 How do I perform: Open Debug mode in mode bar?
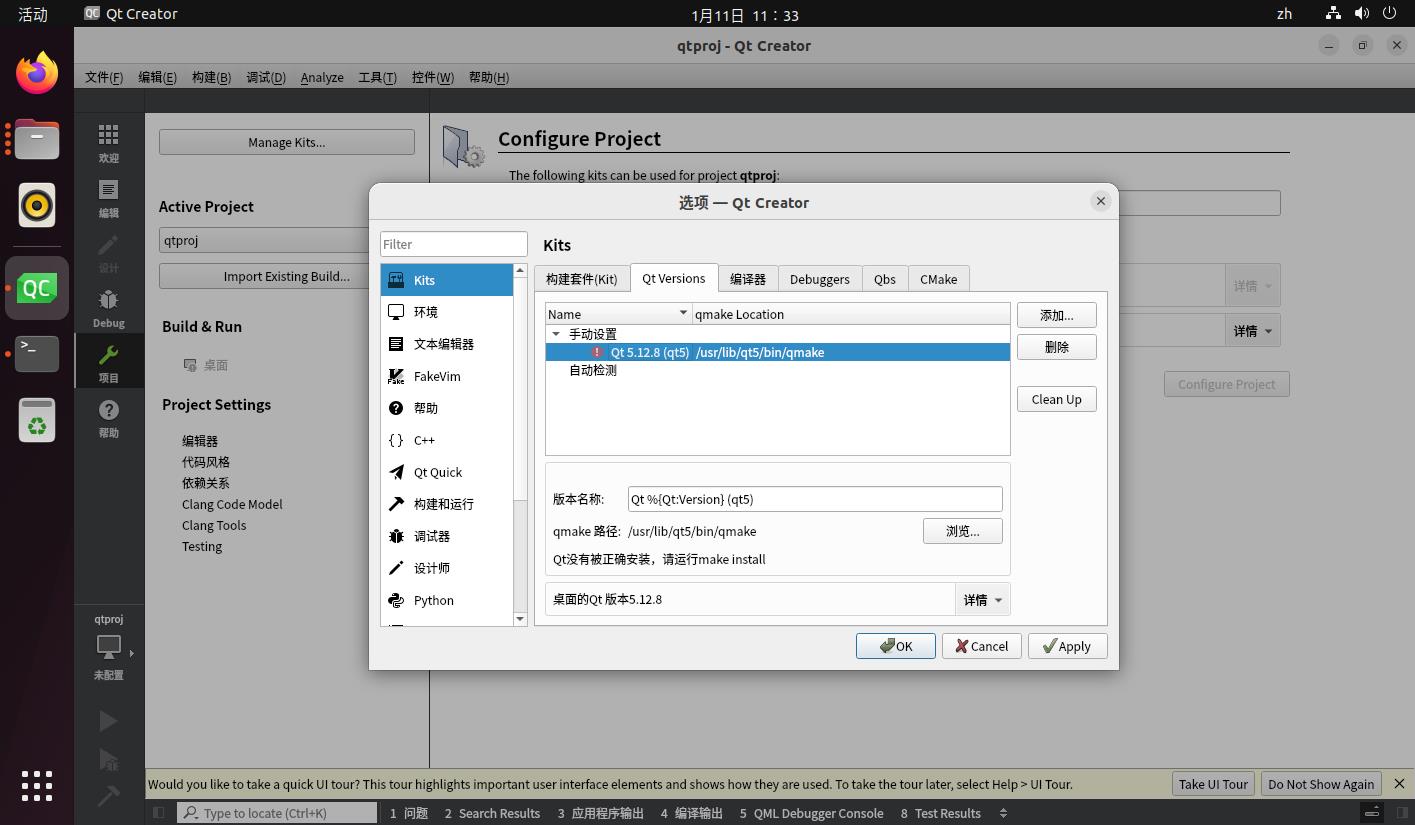pos(108,308)
